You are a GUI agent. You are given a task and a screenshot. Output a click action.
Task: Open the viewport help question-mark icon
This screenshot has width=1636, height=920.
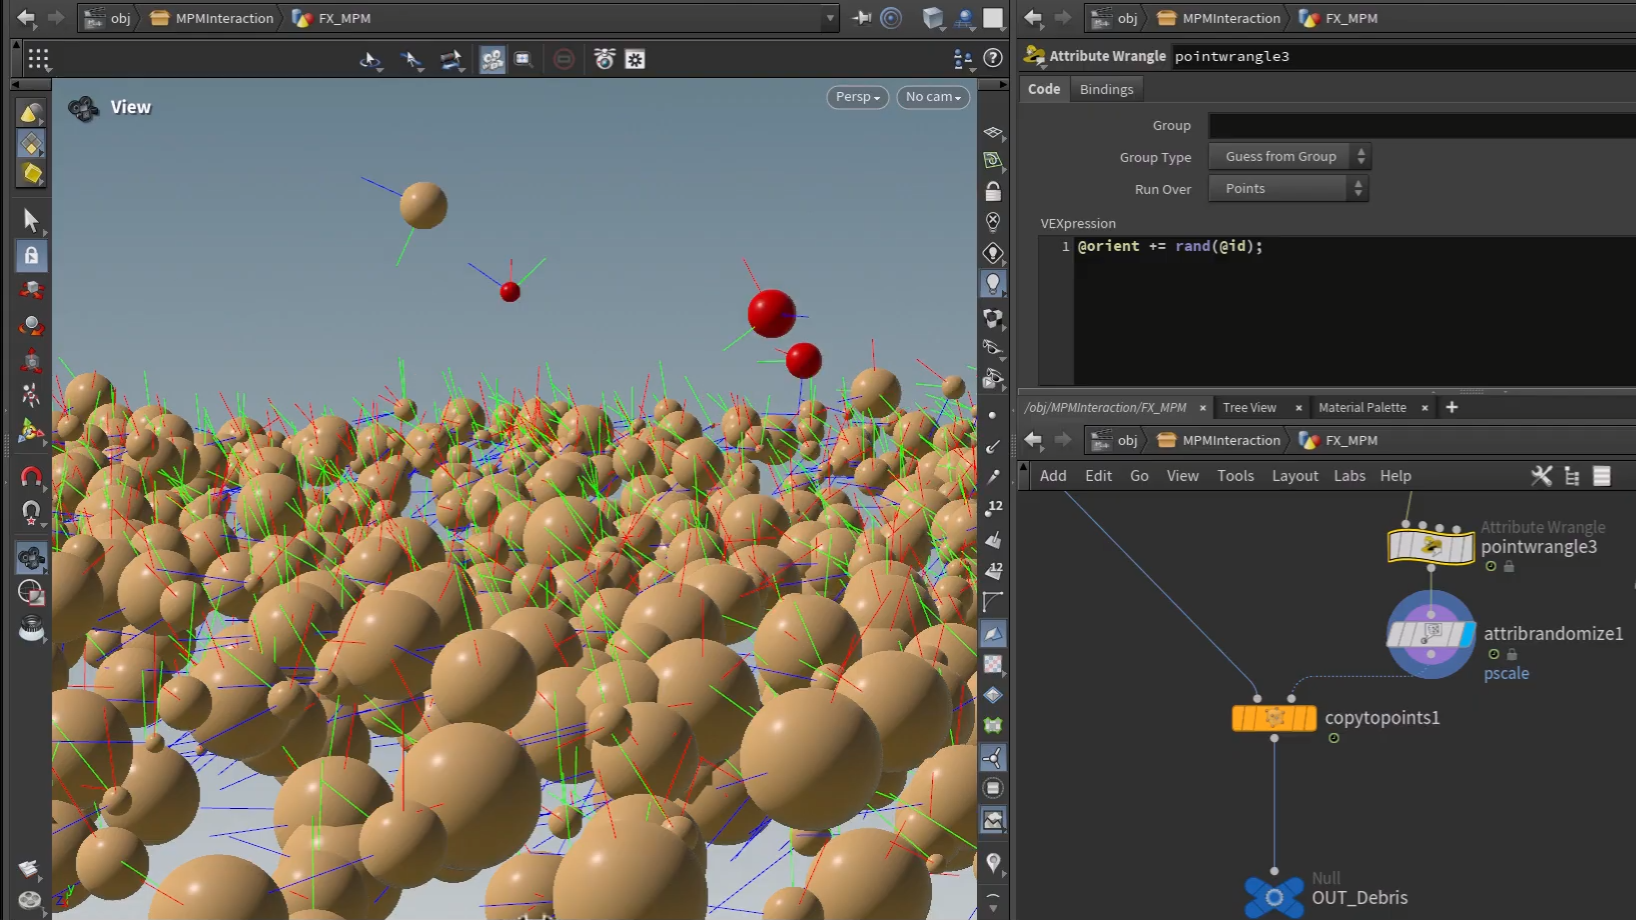(x=993, y=58)
